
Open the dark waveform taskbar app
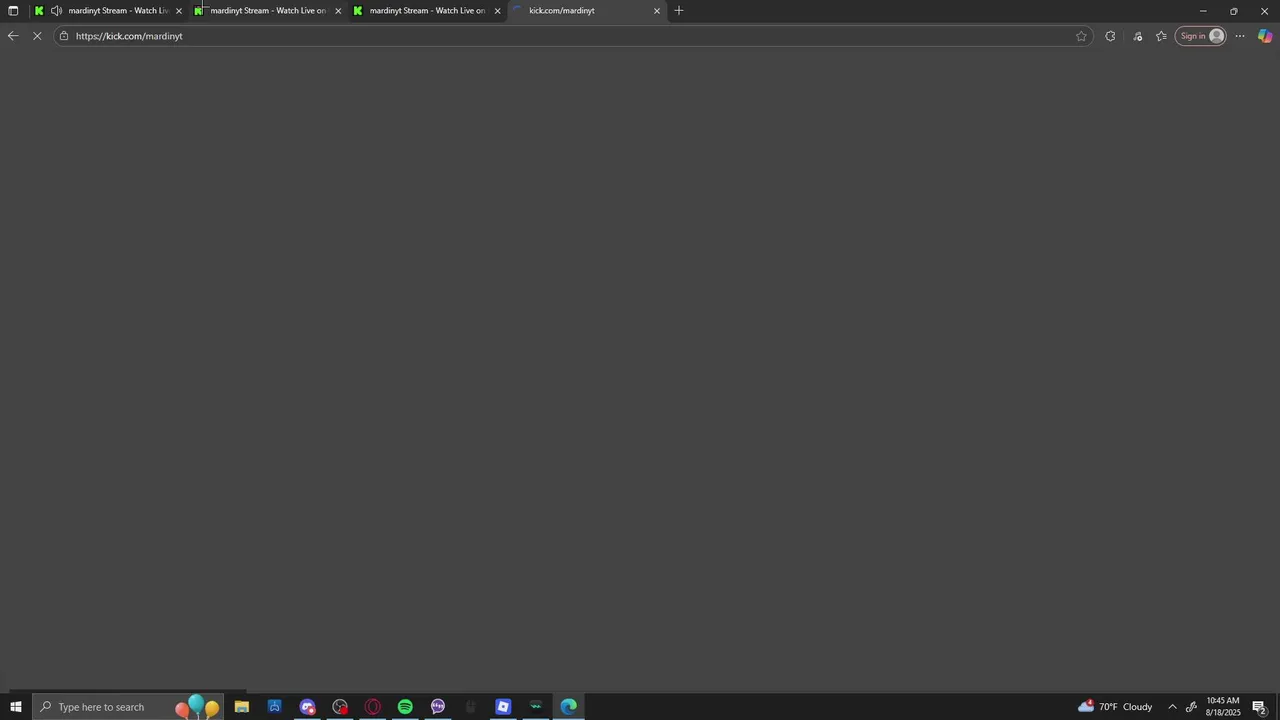pos(536,707)
